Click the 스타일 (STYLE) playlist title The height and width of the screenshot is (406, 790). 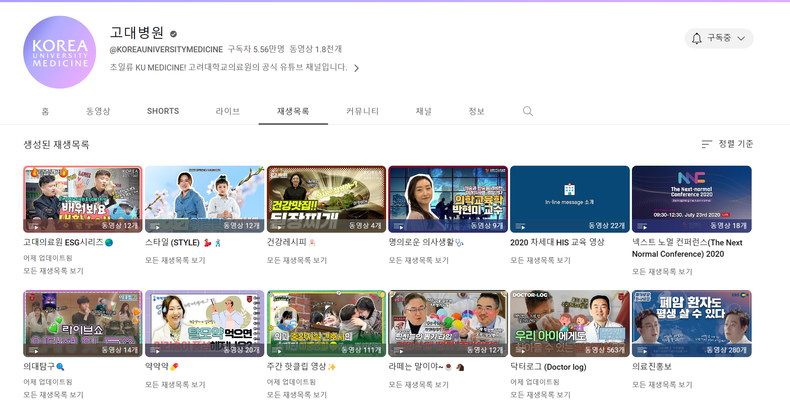pos(183,242)
